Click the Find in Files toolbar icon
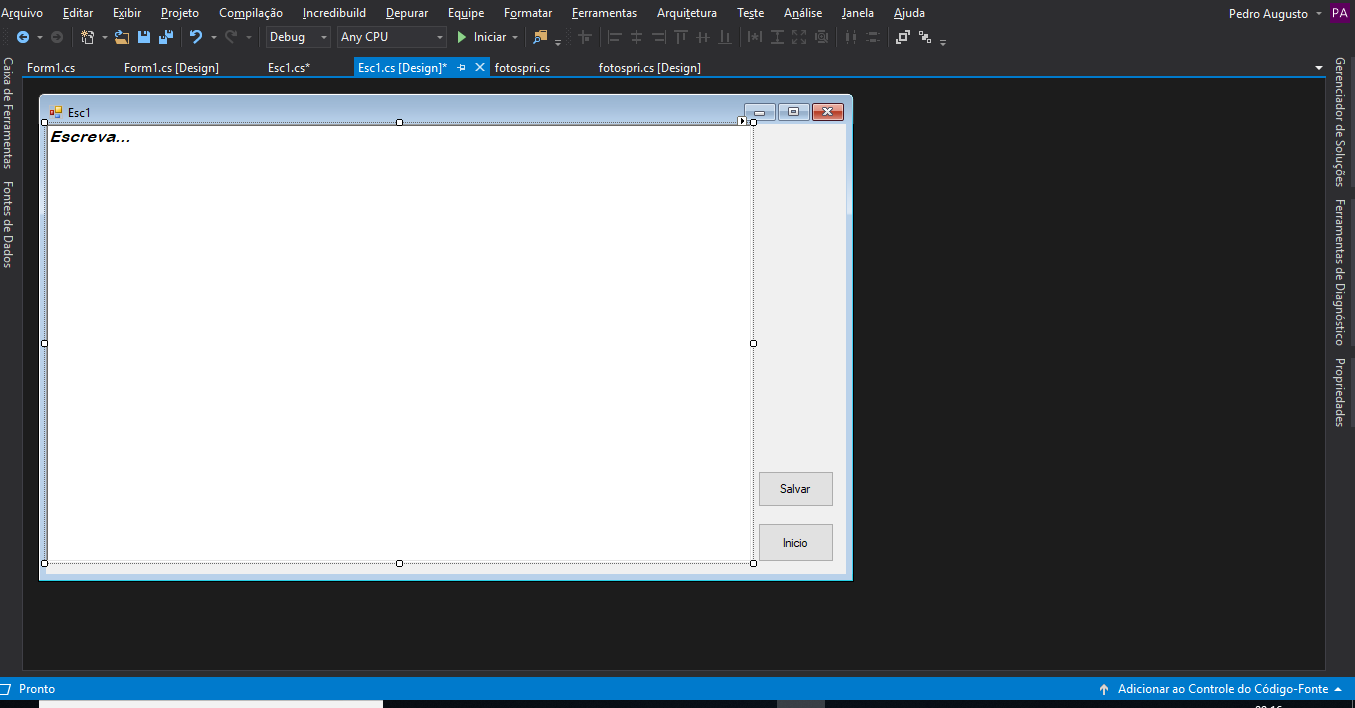The image size is (1355, 708). [541, 37]
